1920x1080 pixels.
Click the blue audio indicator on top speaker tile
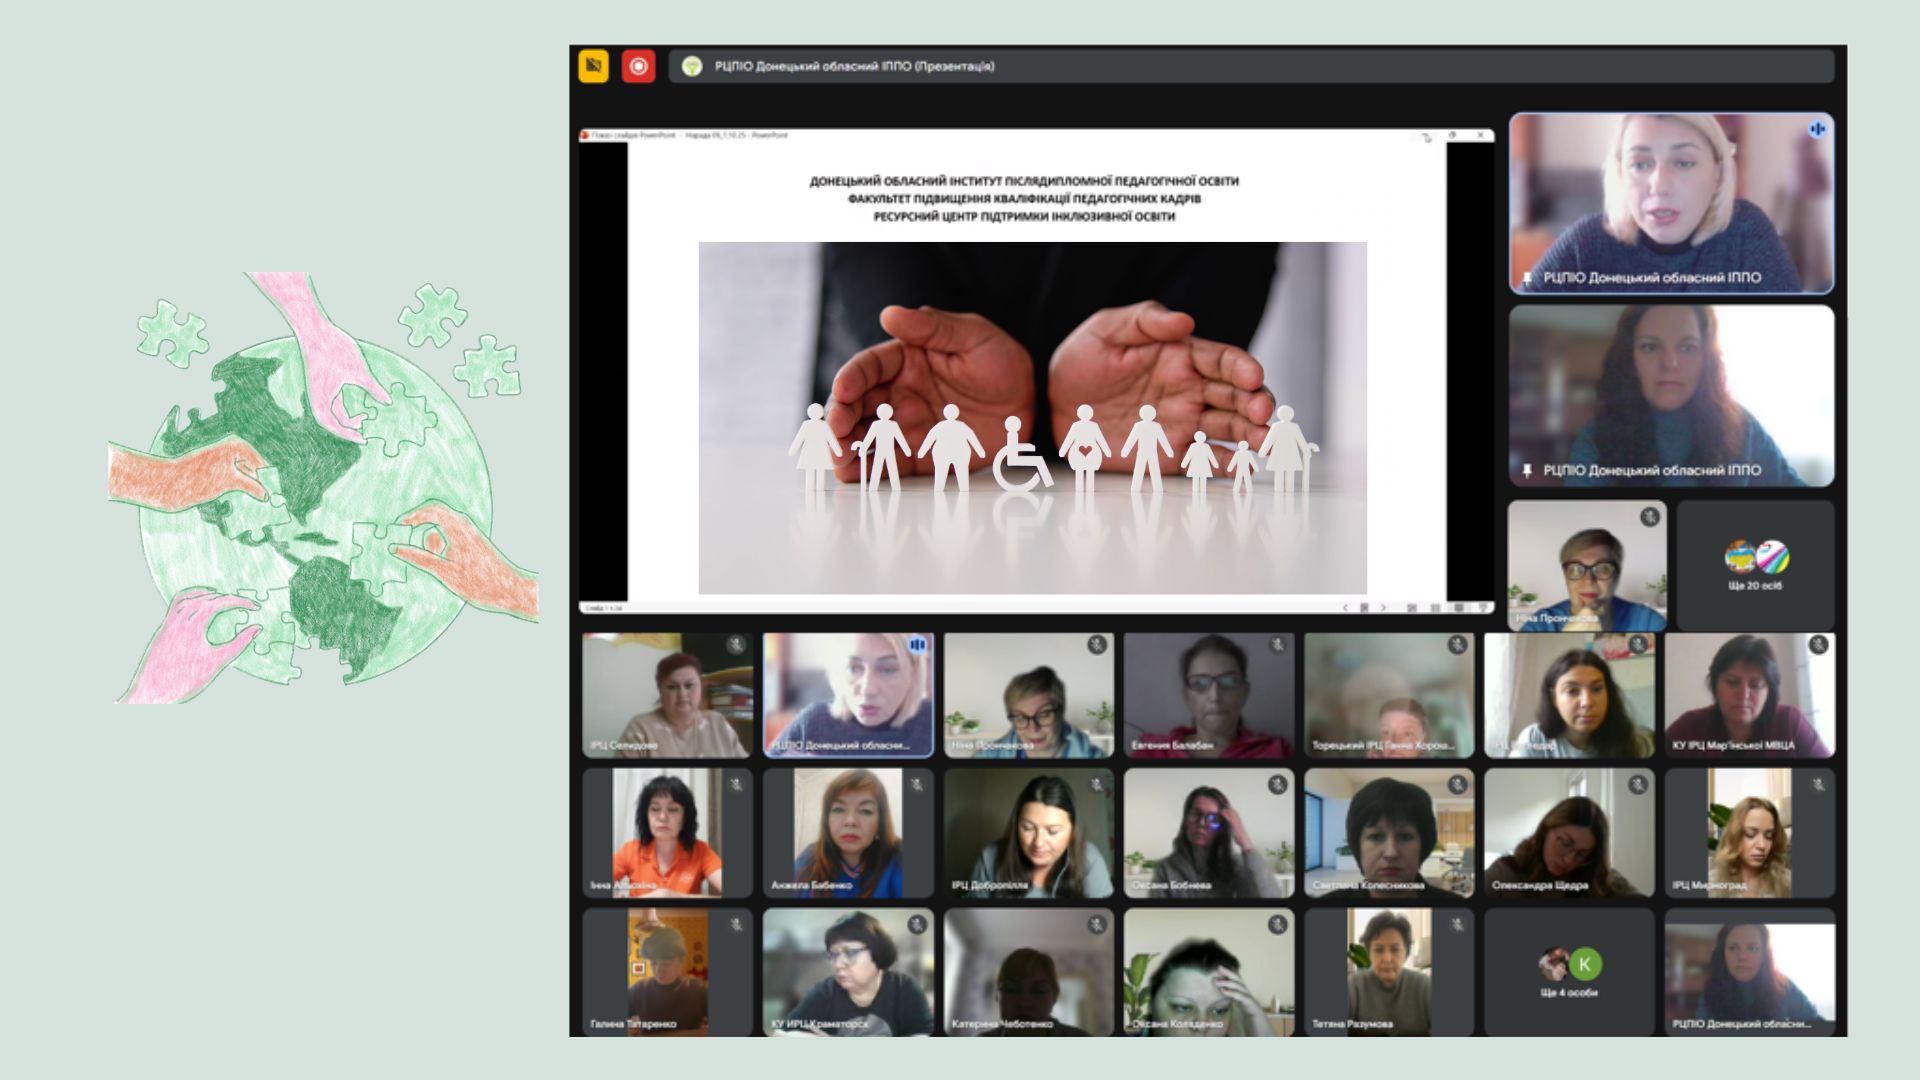1817,129
